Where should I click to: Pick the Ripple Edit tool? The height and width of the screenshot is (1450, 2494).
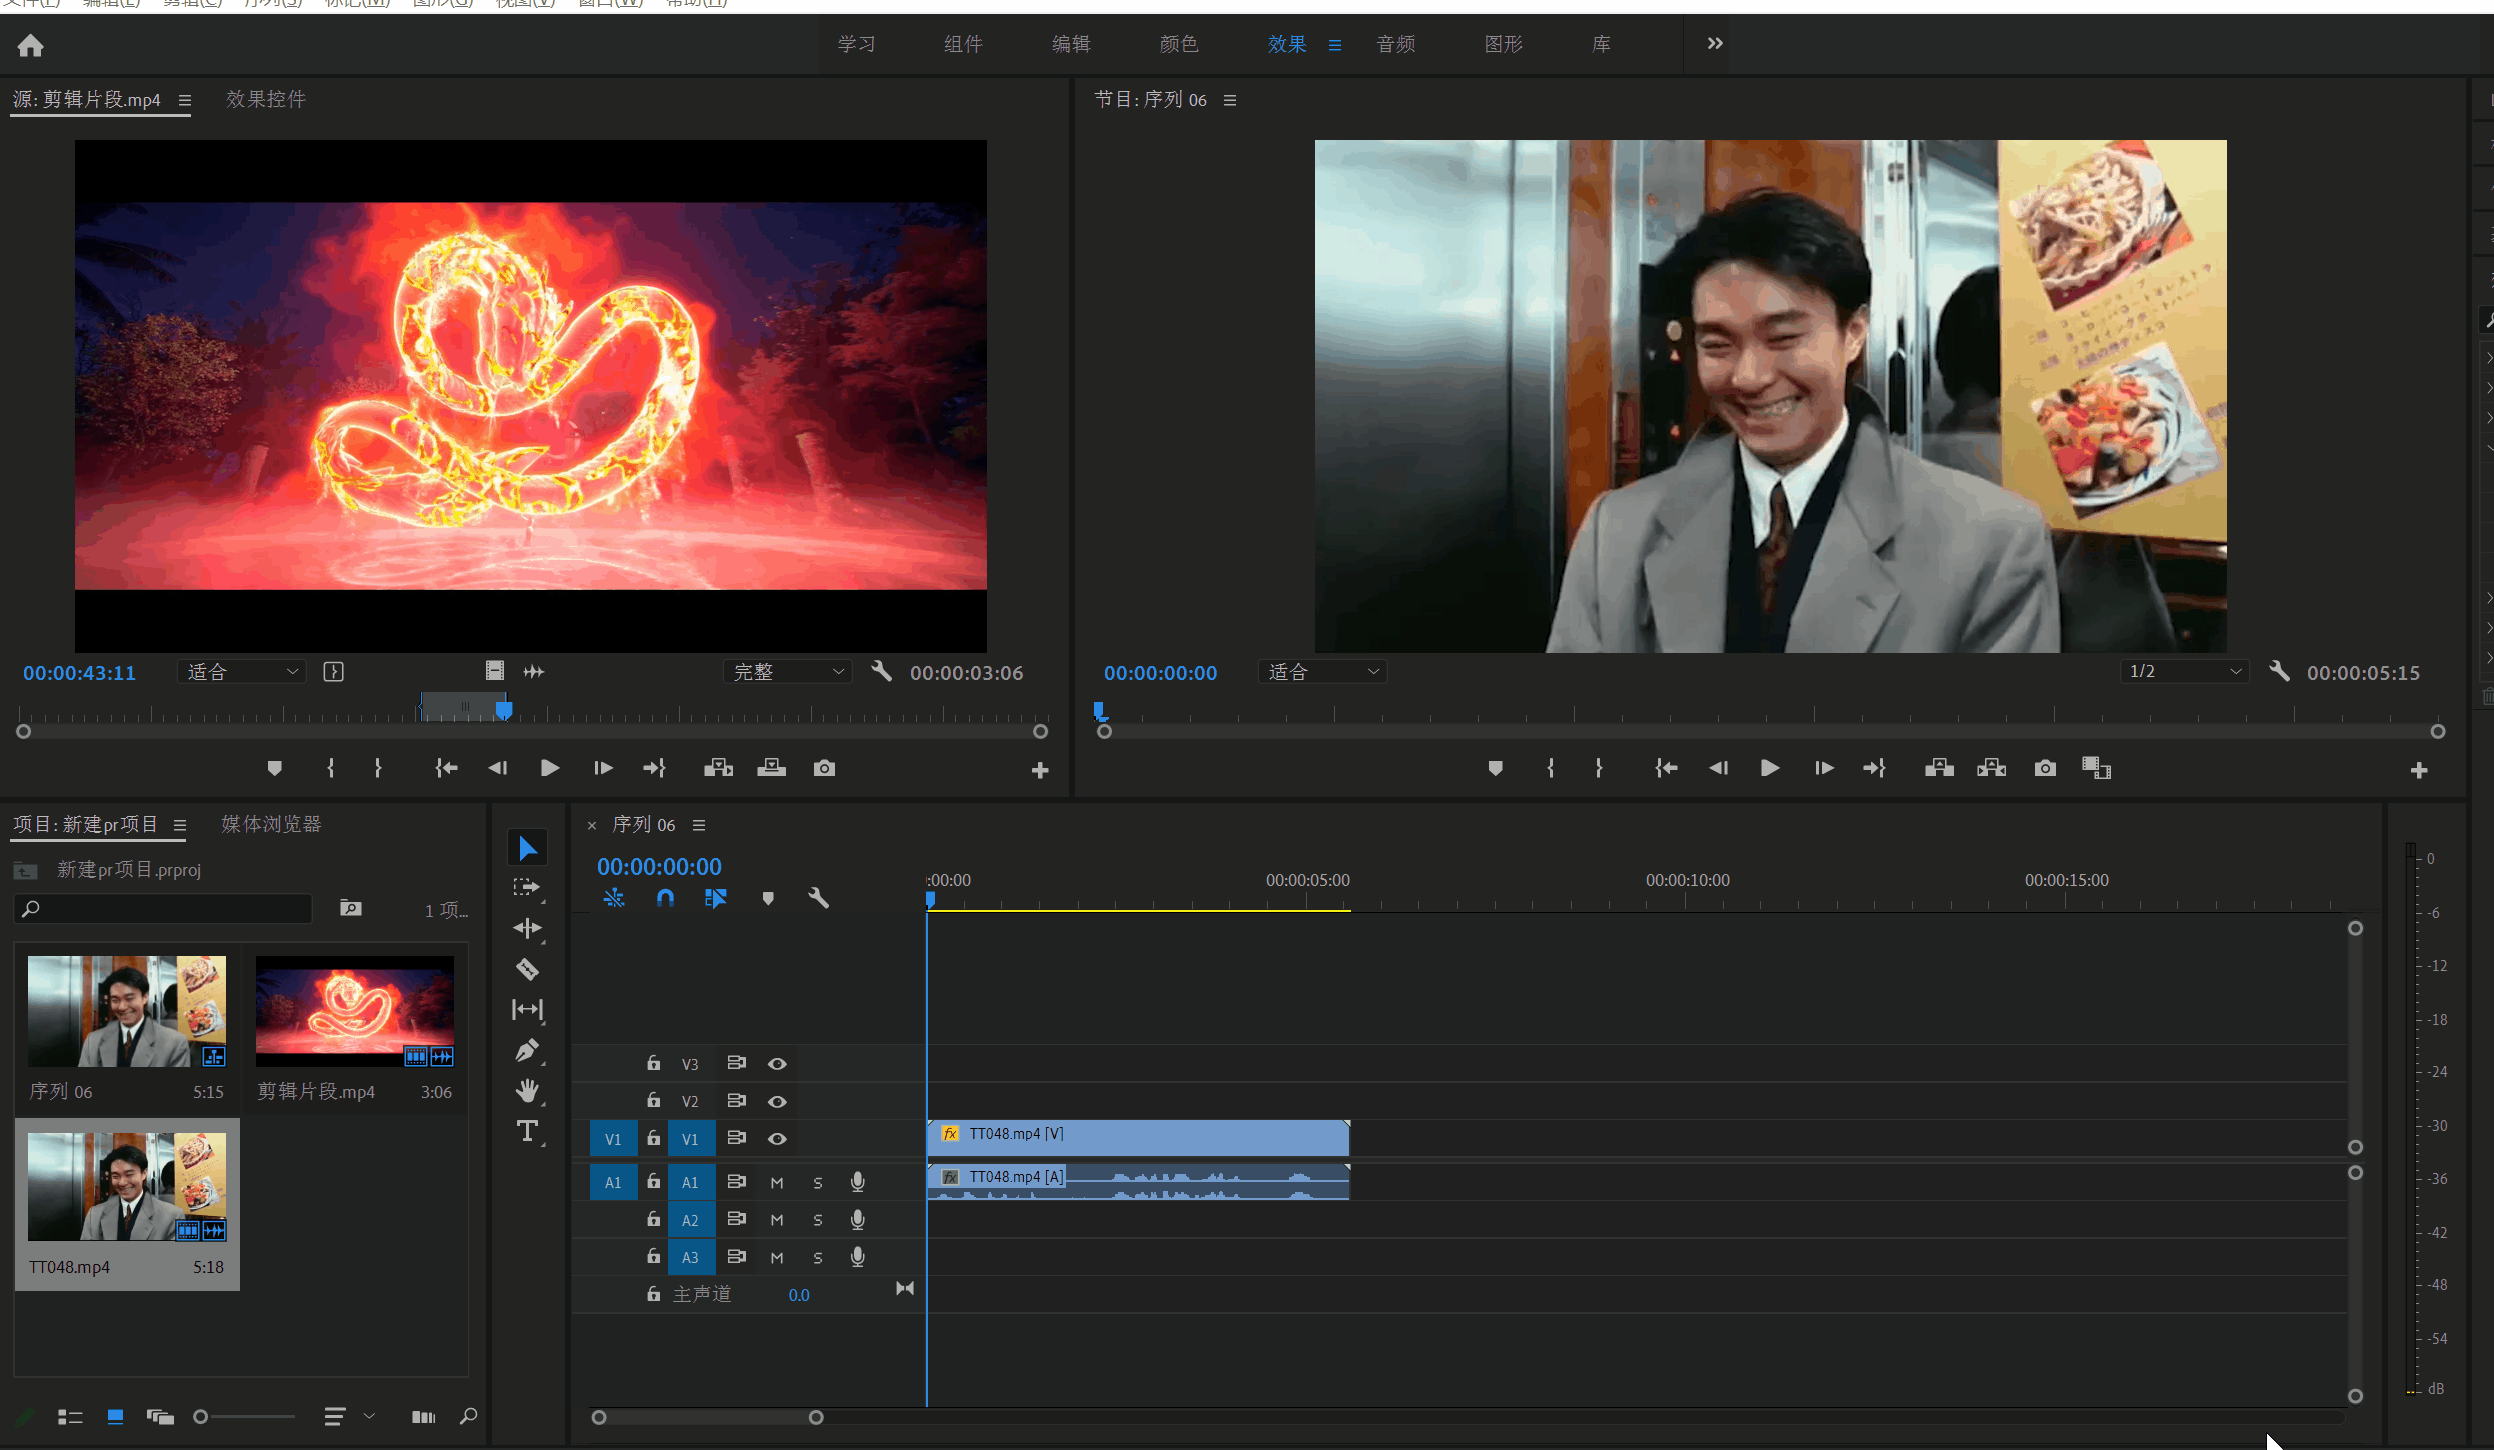(x=527, y=928)
